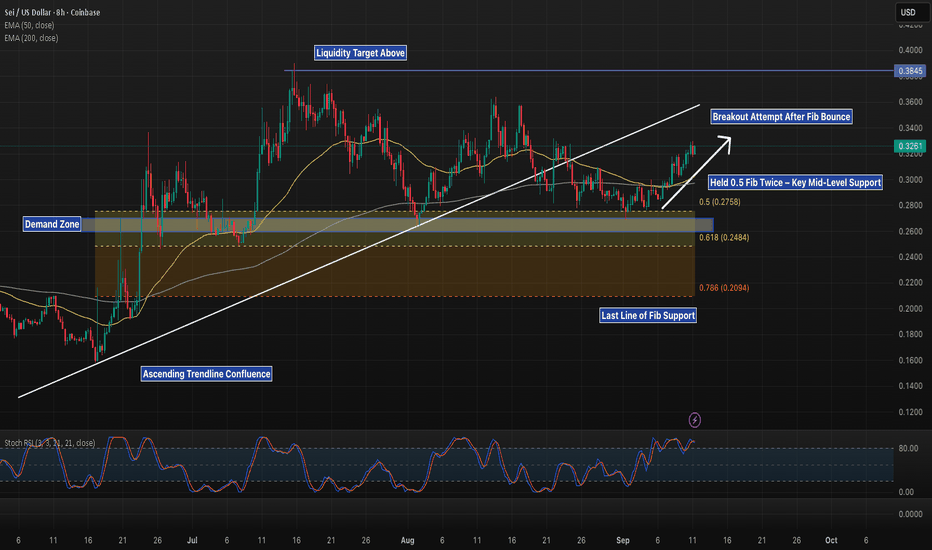Click the 0.3845 price line label
Screen dimensions: 932x550
[908, 71]
